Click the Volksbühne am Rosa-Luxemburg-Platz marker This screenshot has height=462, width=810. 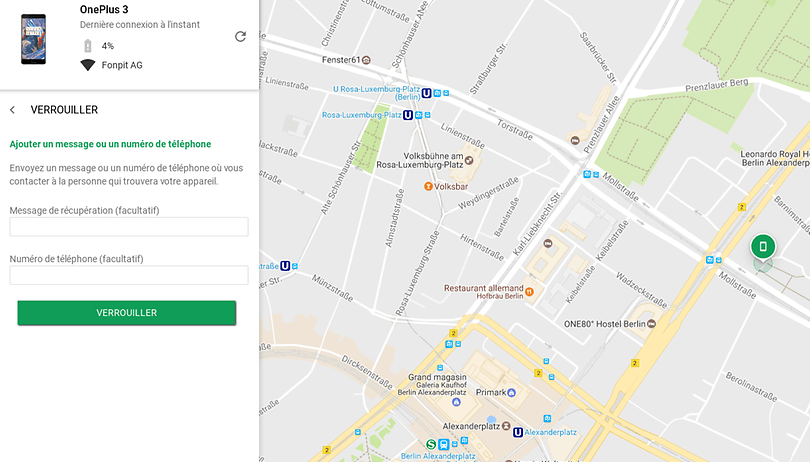point(469,160)
